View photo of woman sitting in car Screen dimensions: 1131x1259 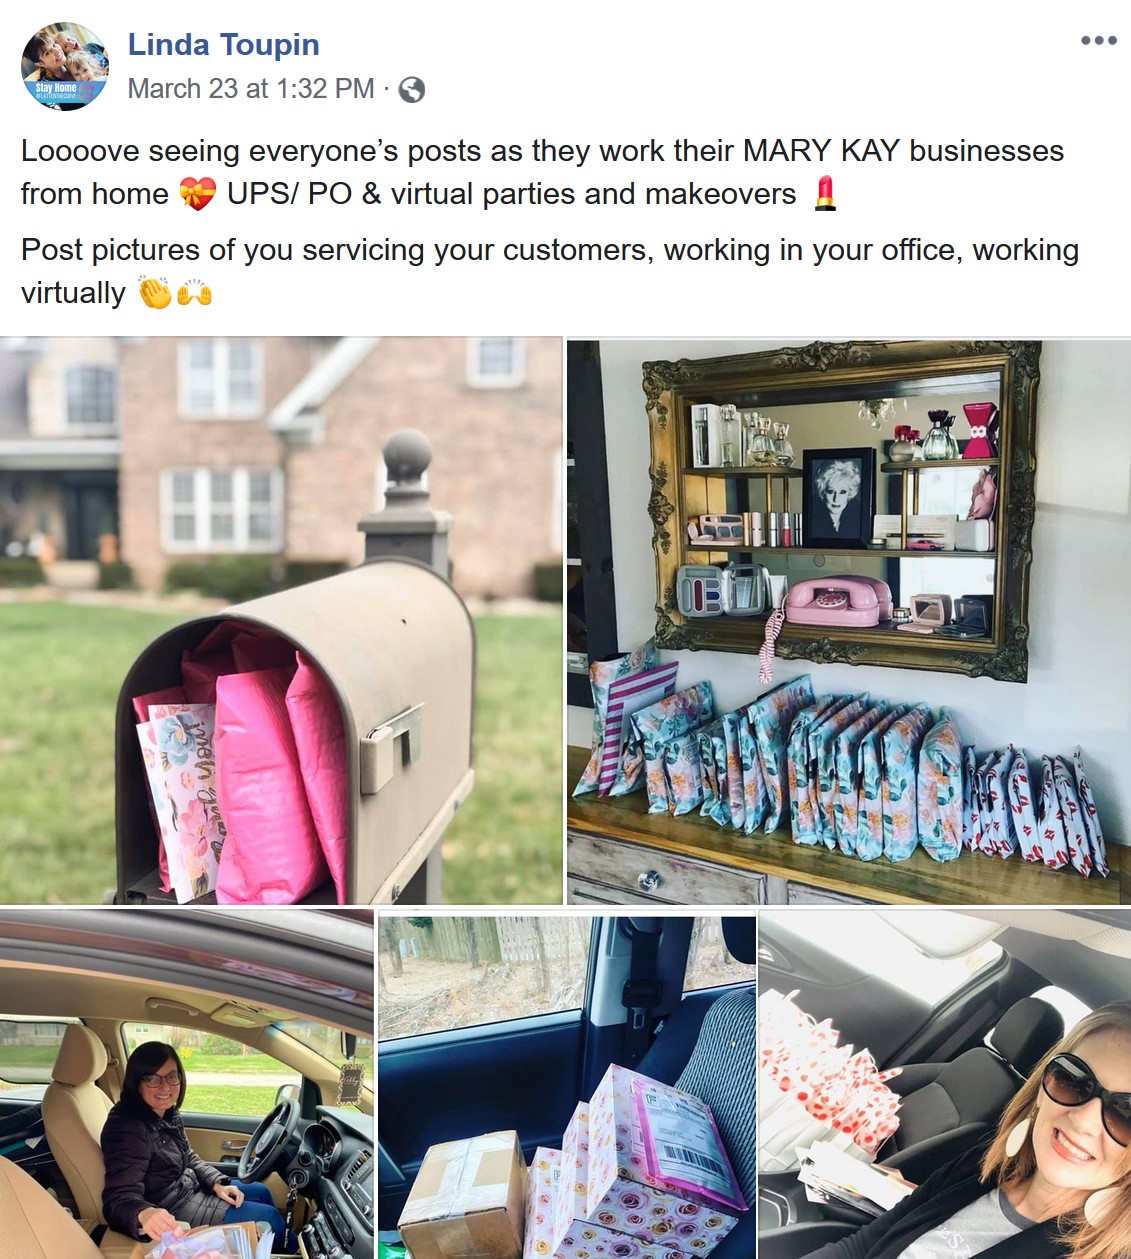(x=187, y=1084)
